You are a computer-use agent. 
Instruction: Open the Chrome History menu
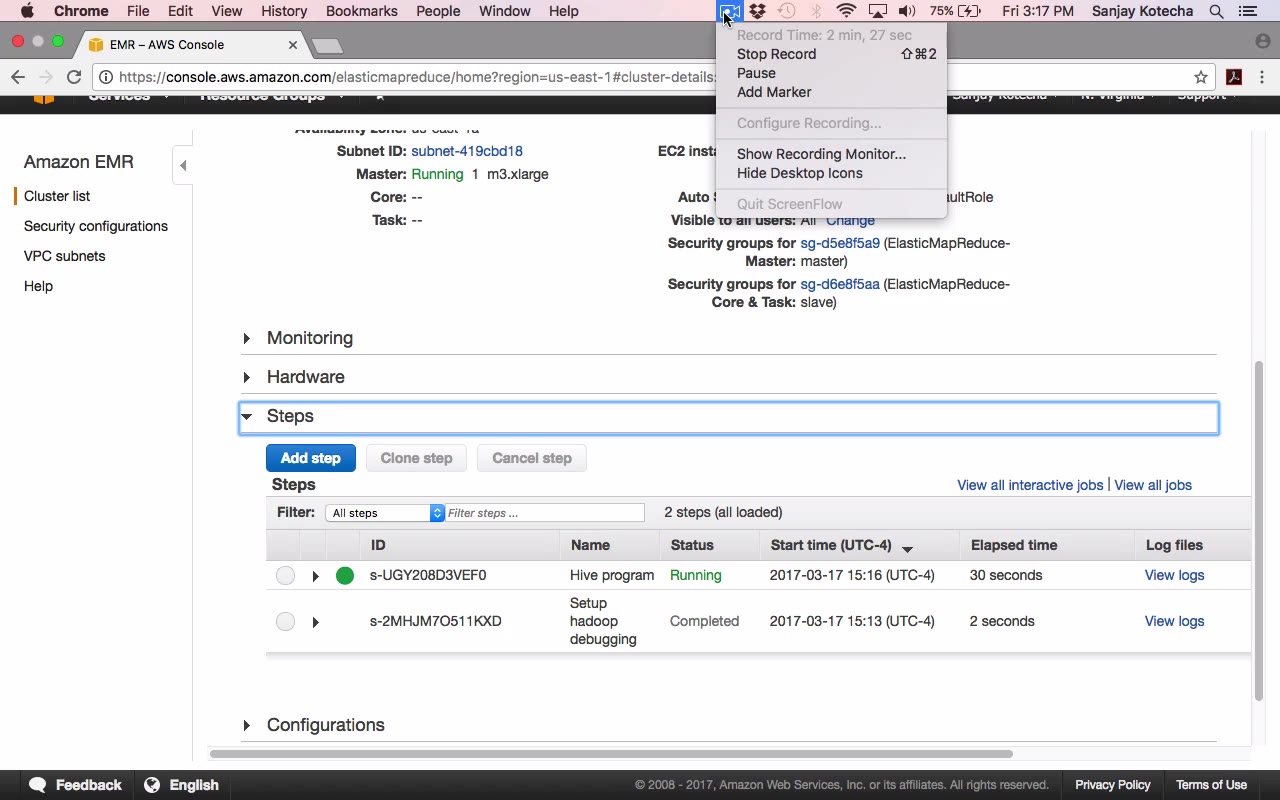(284, 11)
